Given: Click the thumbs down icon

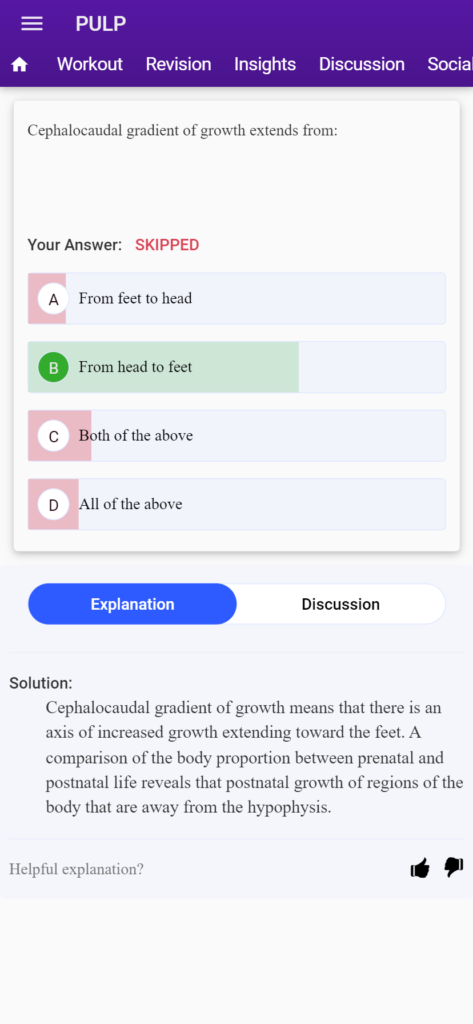Looking at the screenshot, I should point(453,867).
